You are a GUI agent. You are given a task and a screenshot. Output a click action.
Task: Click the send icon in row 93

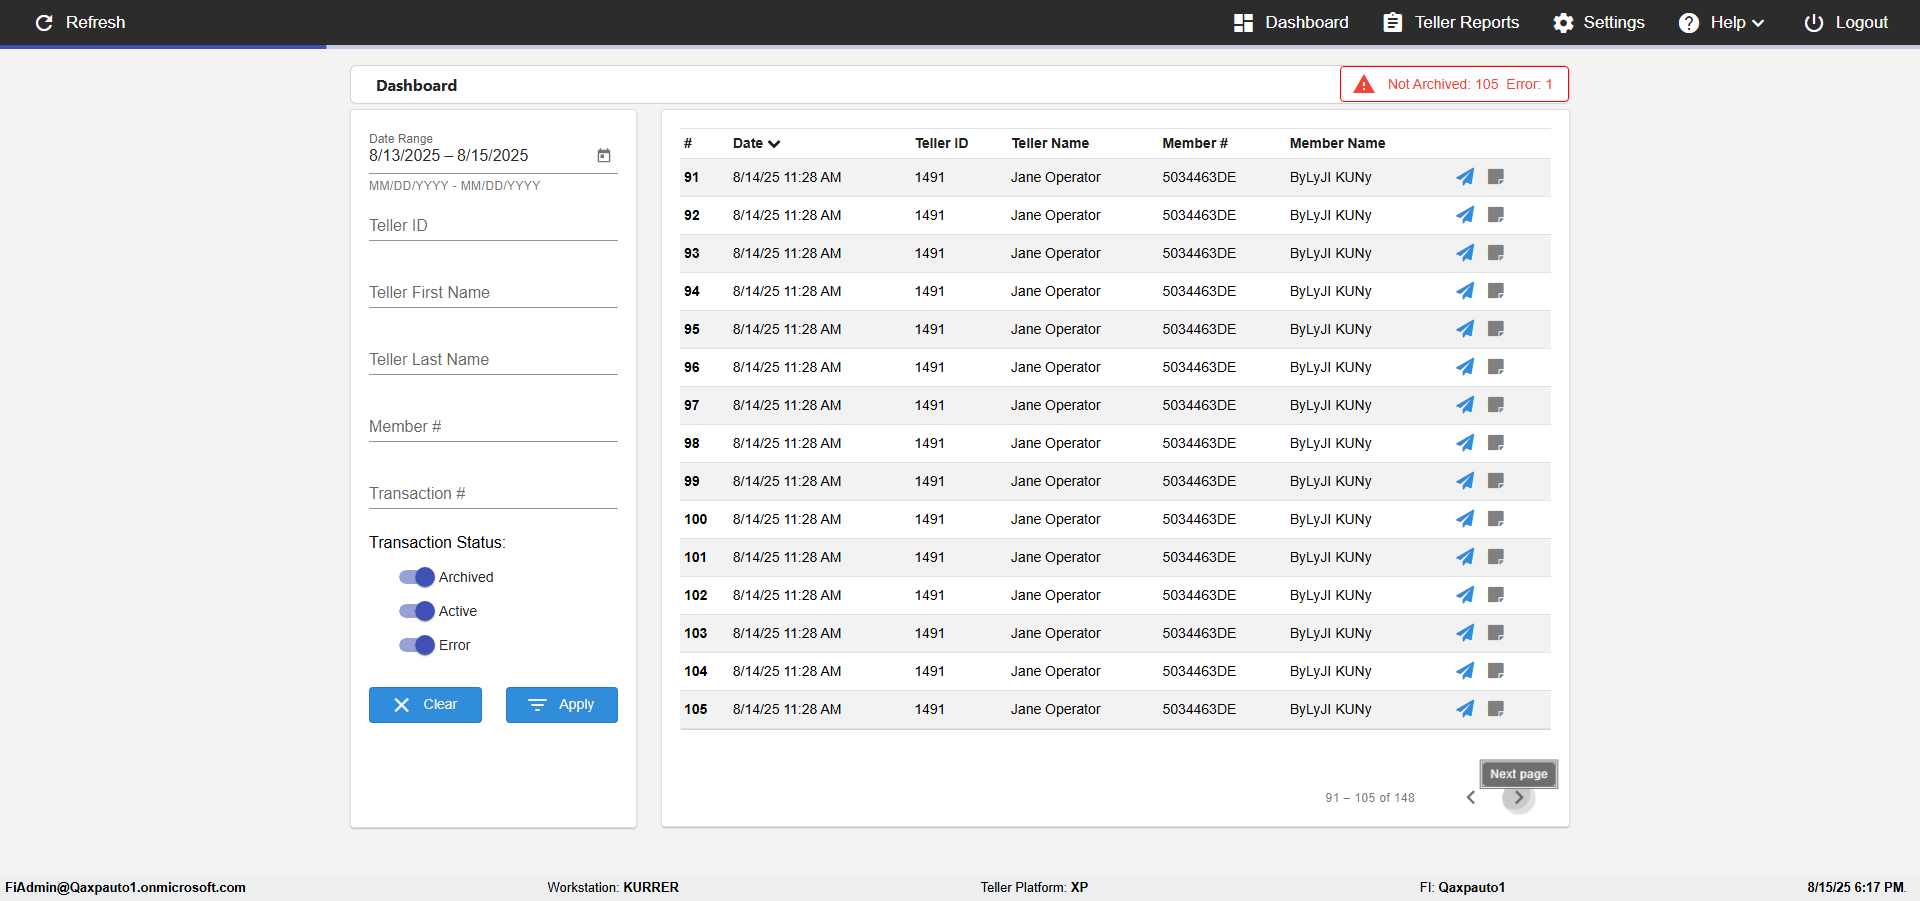(x=1465, y=253)
